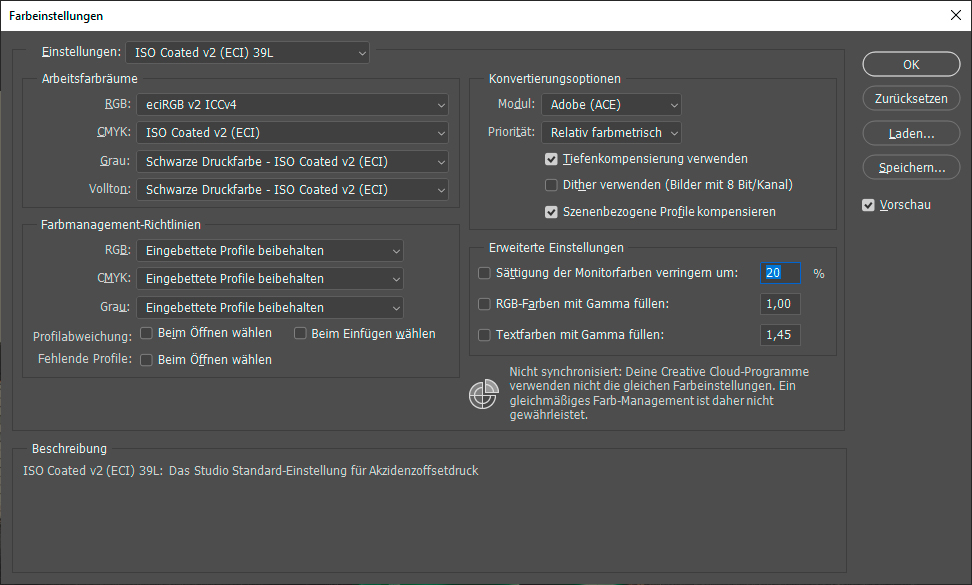Viewport: 972px width, 585px height.
Task: Click Zurücksetzen to reset the dialog
Action: [910, 98]
